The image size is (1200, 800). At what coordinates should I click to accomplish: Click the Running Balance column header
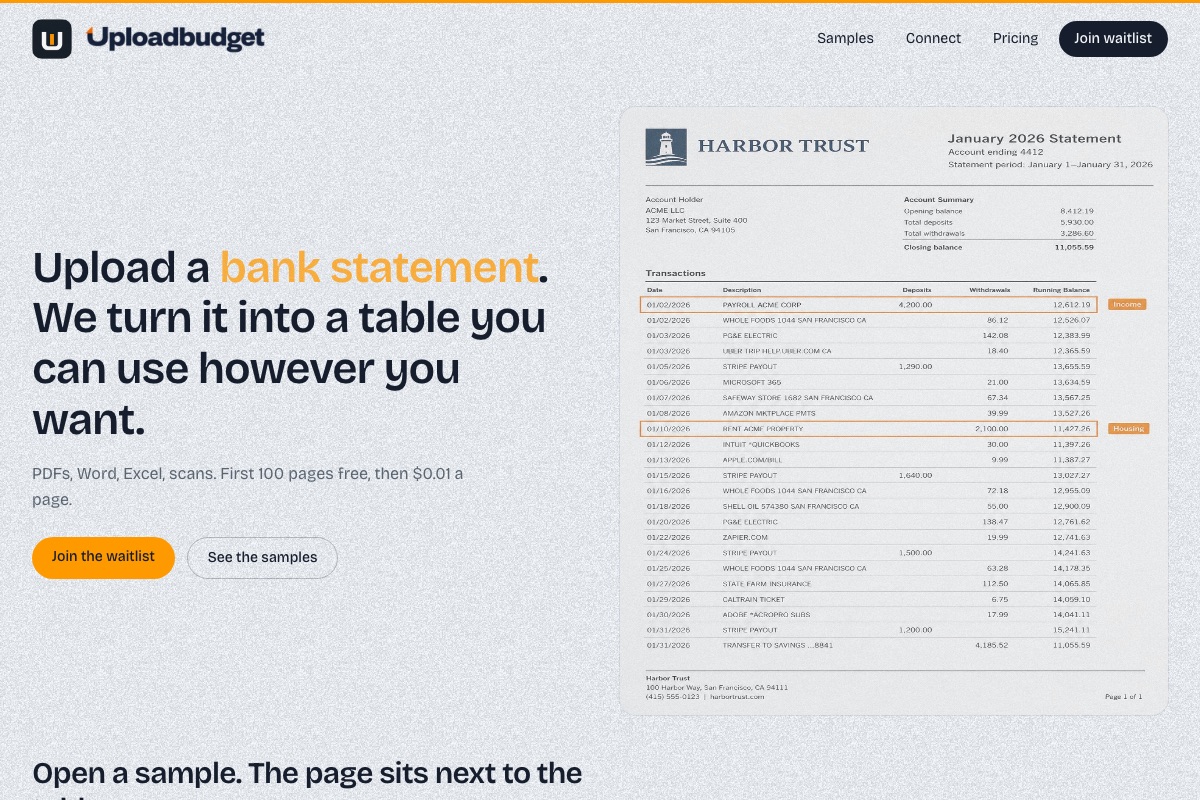click(1061, 290)
